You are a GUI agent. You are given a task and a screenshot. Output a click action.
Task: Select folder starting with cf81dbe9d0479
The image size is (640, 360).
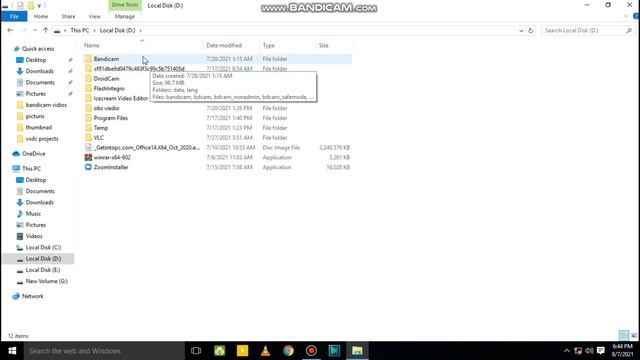coord(139,69)
